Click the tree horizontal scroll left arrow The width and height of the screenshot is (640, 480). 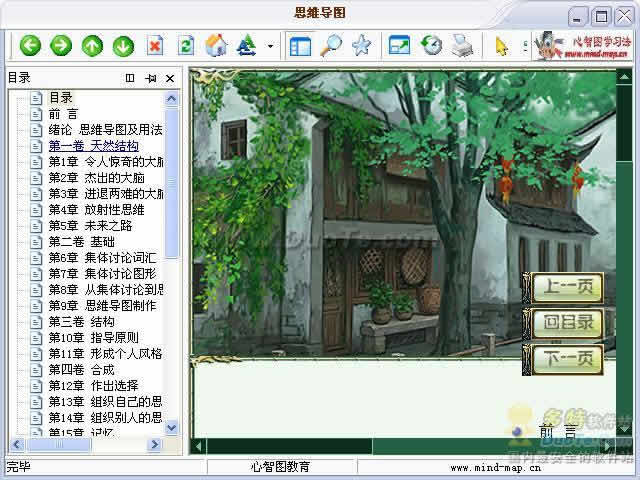pos(17,444)
